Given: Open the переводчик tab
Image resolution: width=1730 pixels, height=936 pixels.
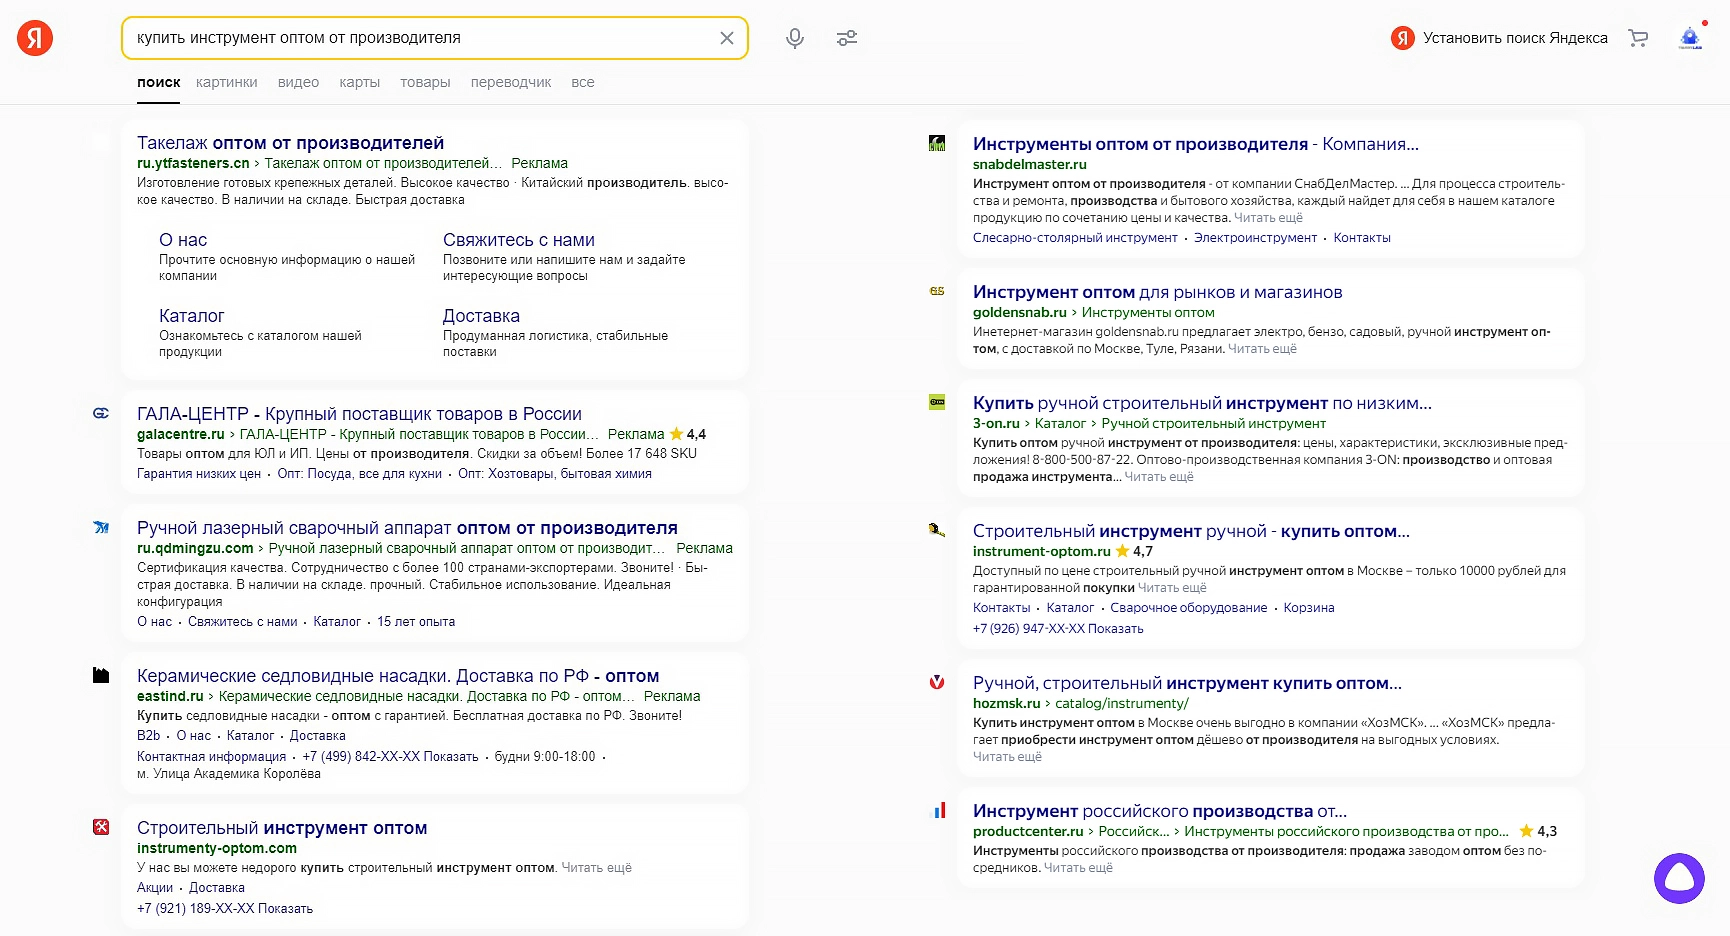Looking at the screenshot, I should coord(511,82).
